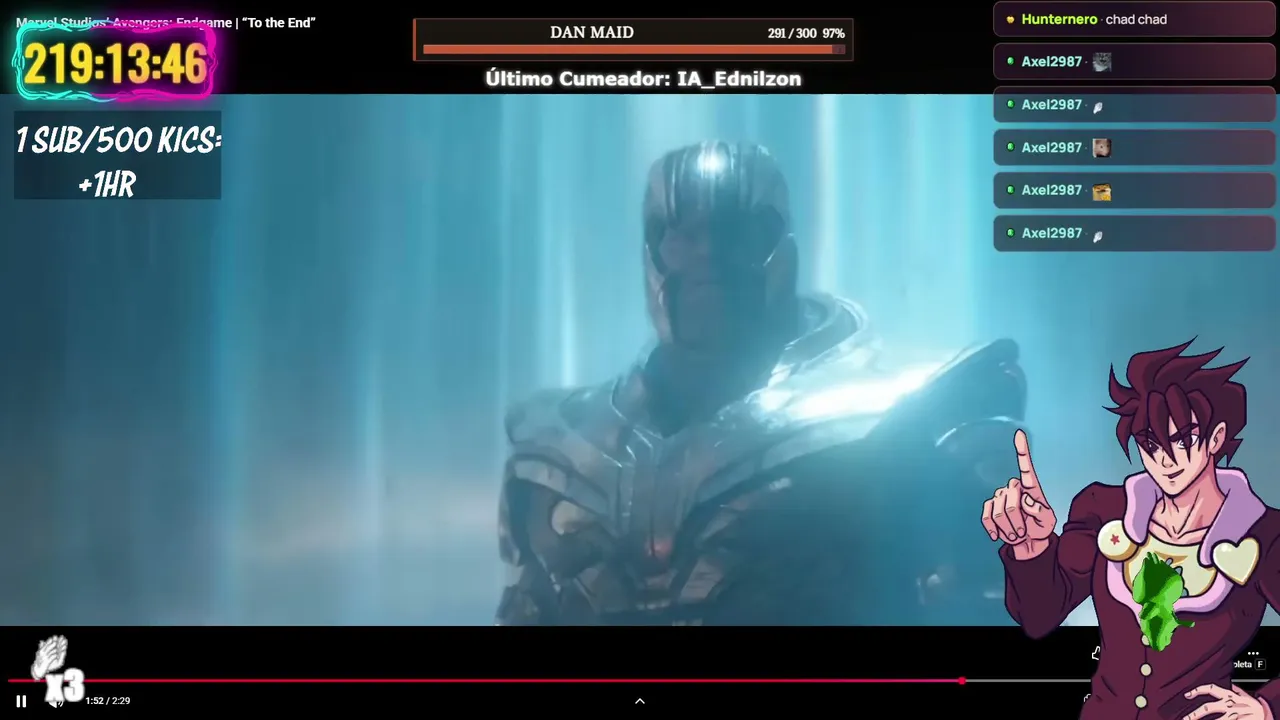
Task: Click the yellow box emote from Axel2987
Action: (1101, 191)
